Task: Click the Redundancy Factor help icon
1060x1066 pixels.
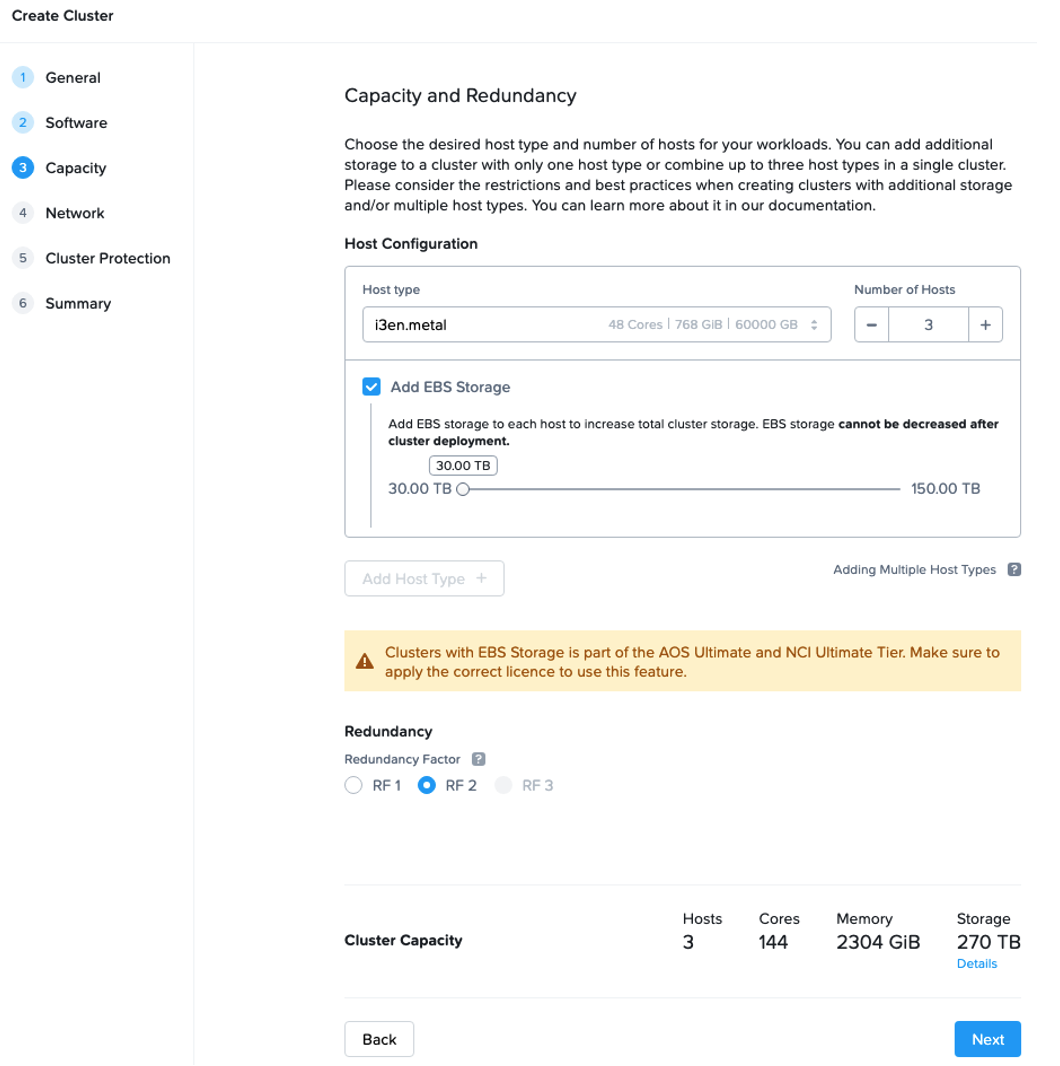Action: click(x=479, y=759)
